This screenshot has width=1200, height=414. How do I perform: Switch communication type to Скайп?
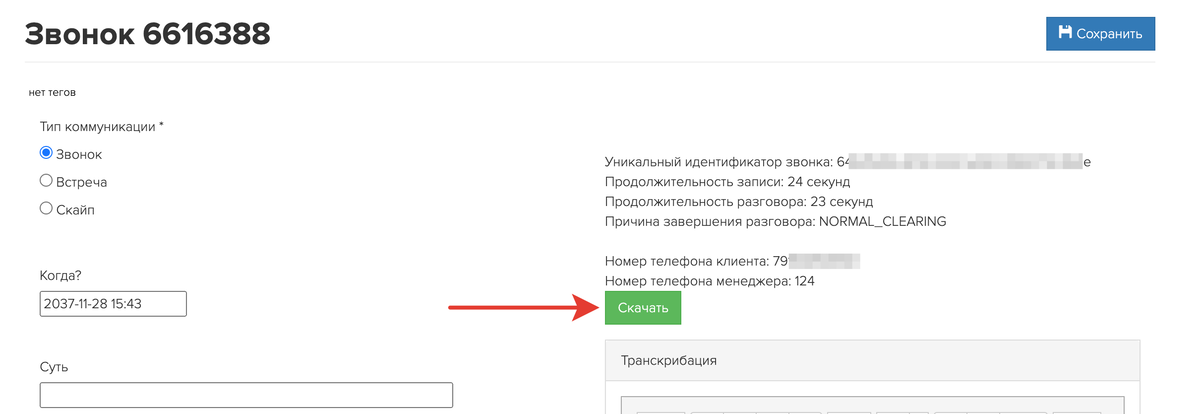46,208
